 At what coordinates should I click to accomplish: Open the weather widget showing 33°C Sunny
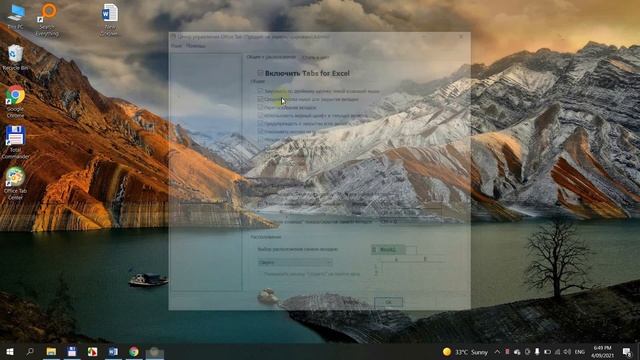tap(465, 352)
